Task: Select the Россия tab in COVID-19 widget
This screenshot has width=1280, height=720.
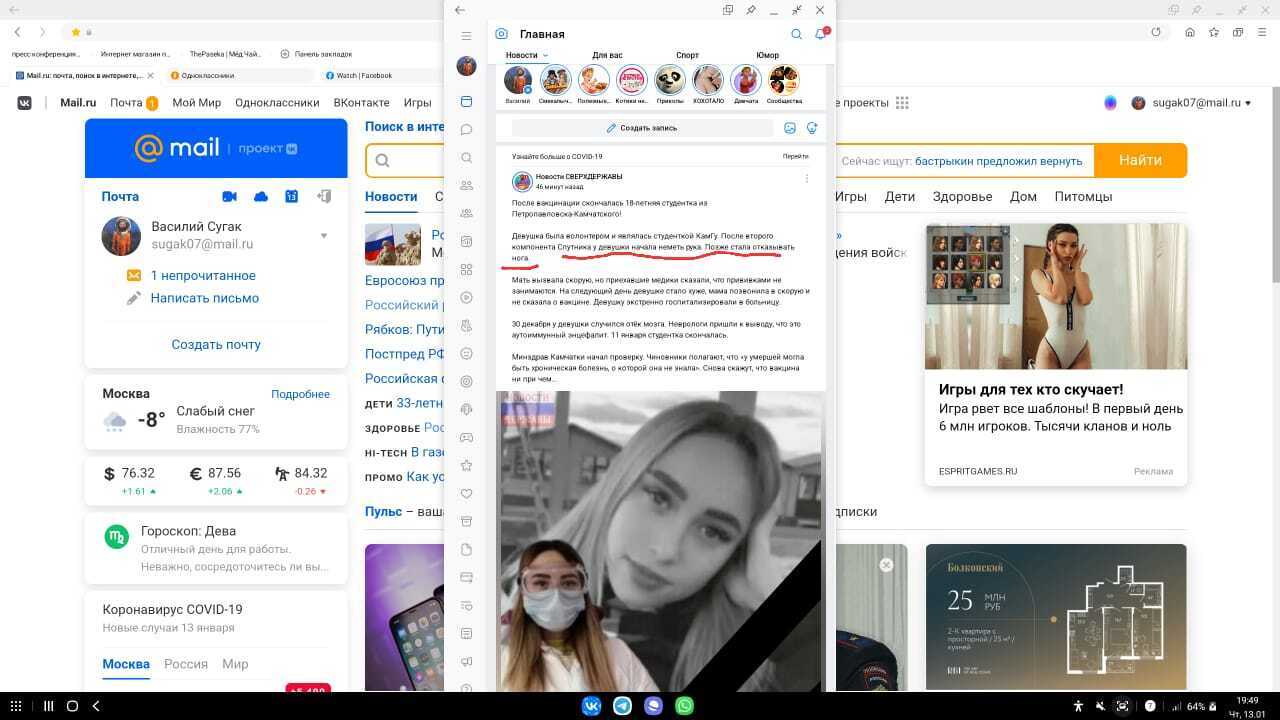Action: (186, 664)
